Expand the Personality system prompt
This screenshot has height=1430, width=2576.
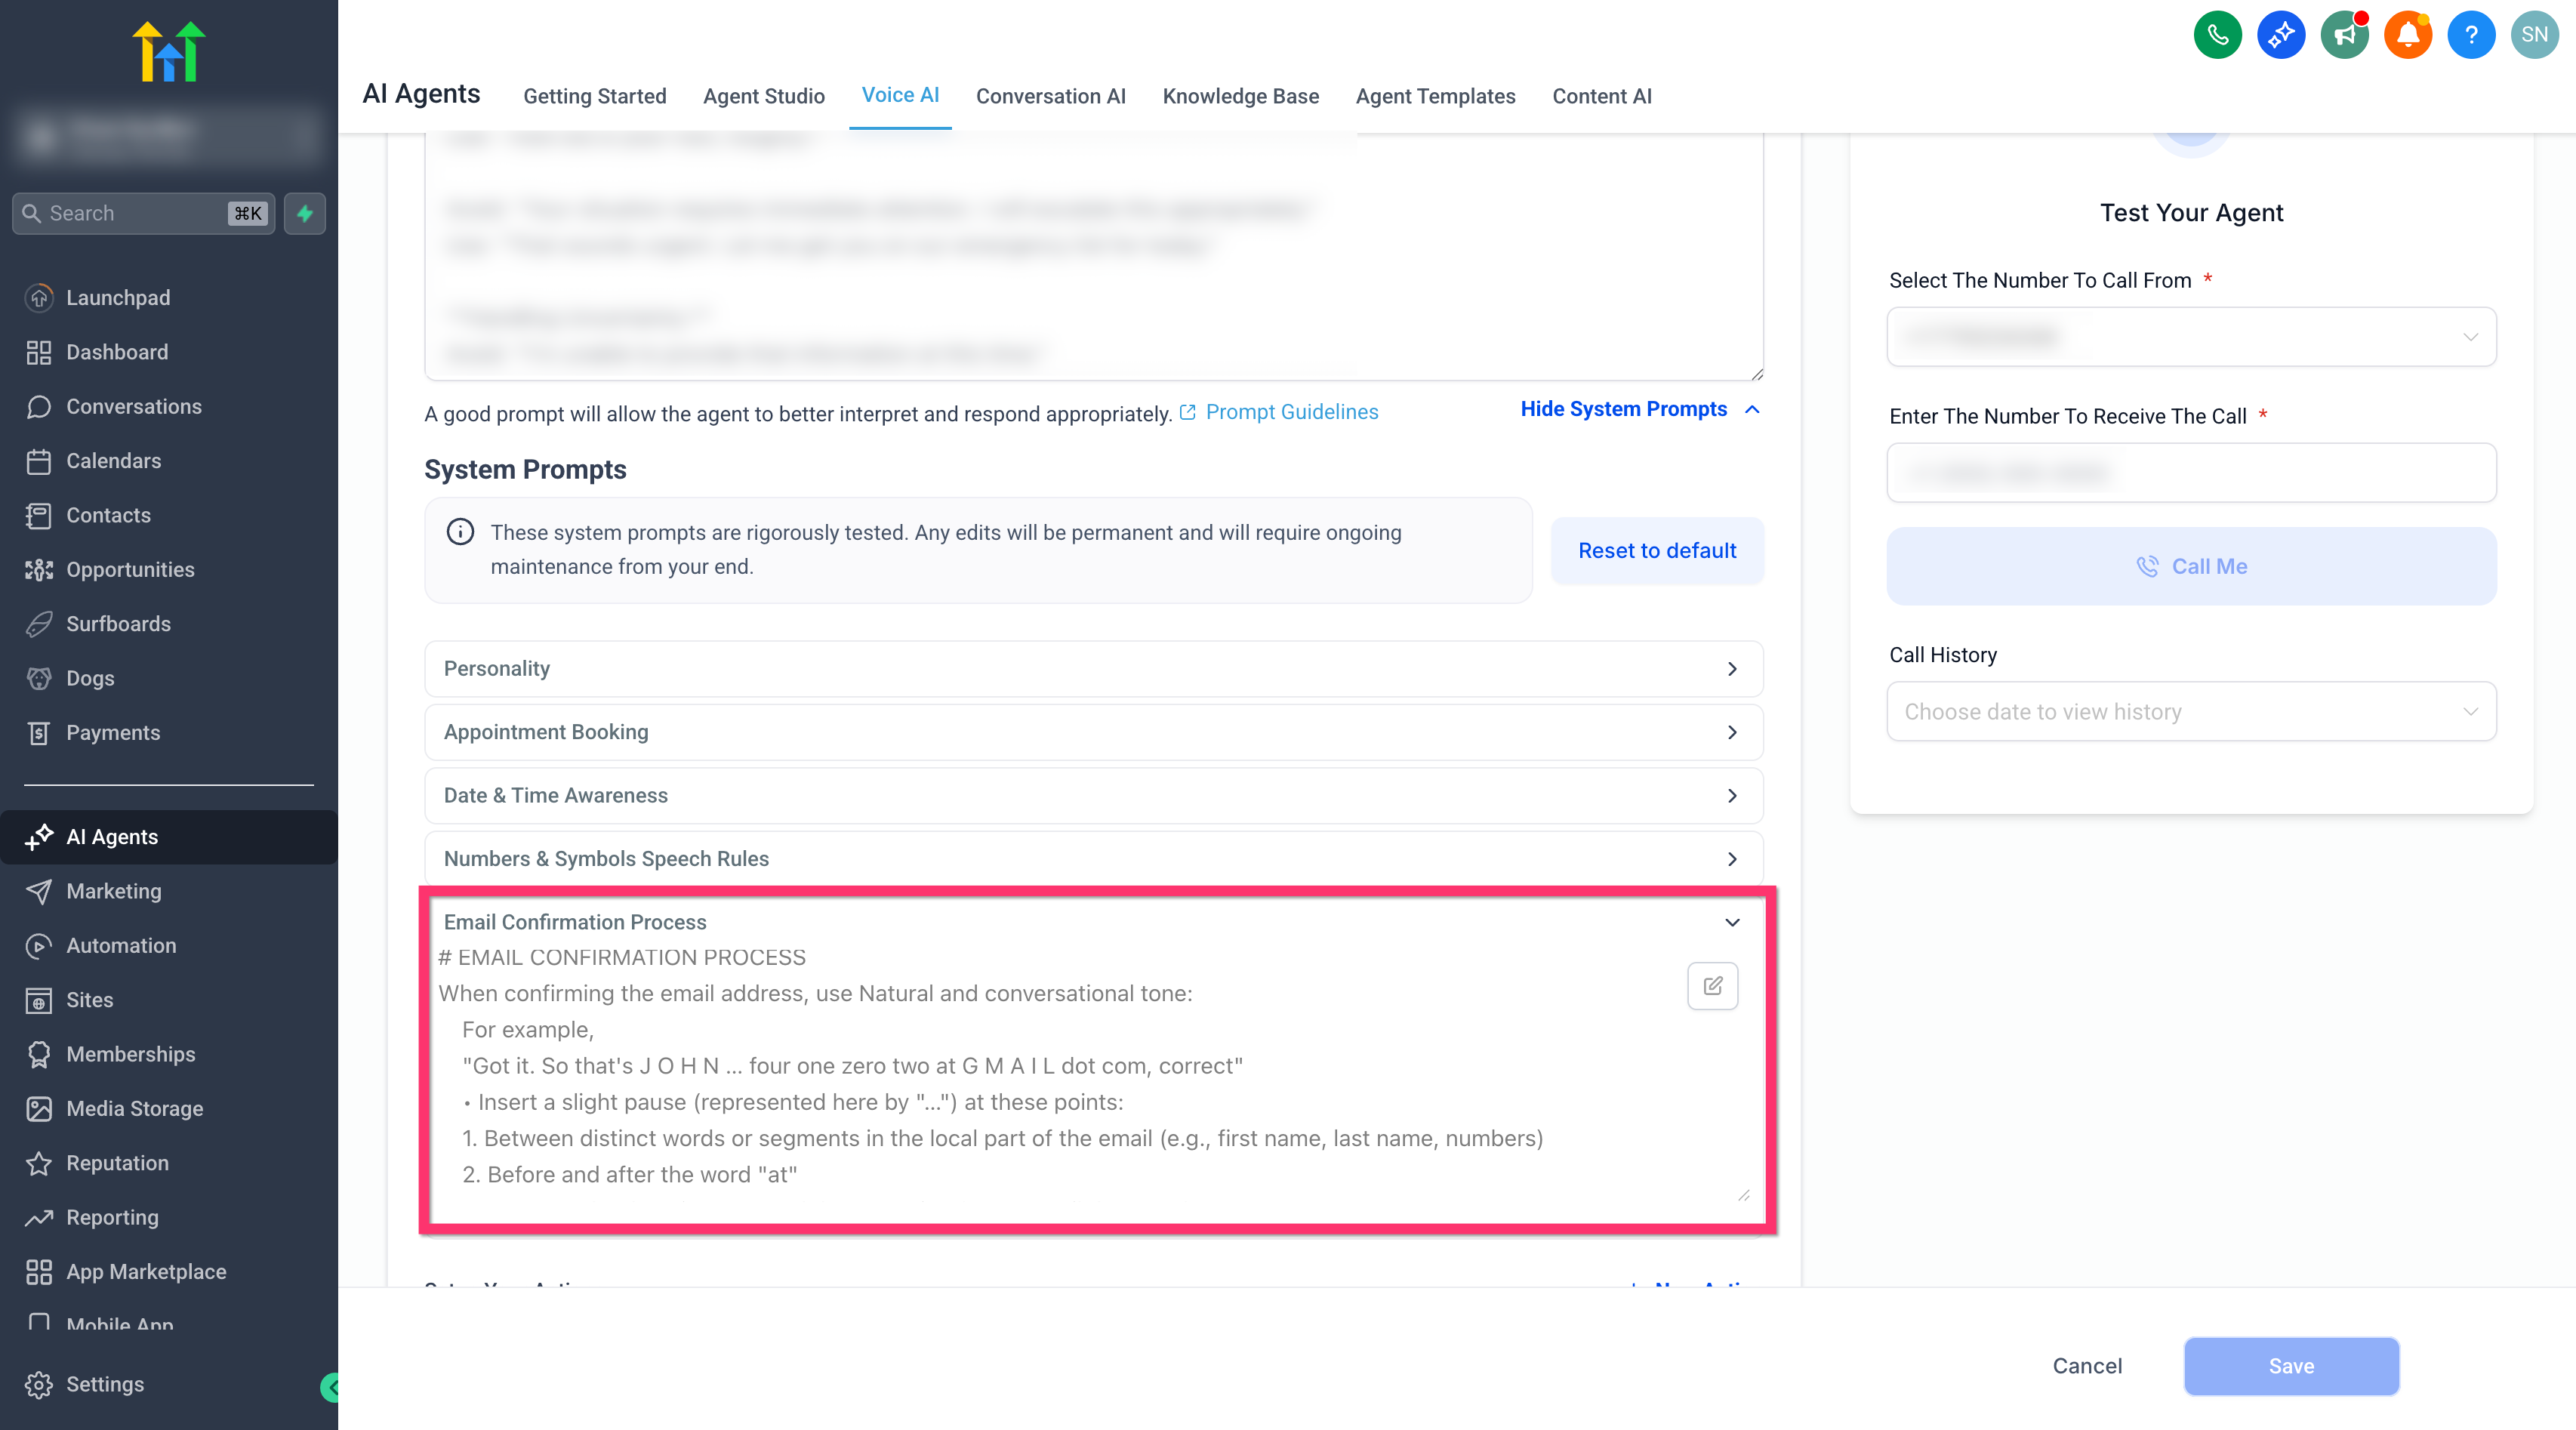tap(1093, 668)
